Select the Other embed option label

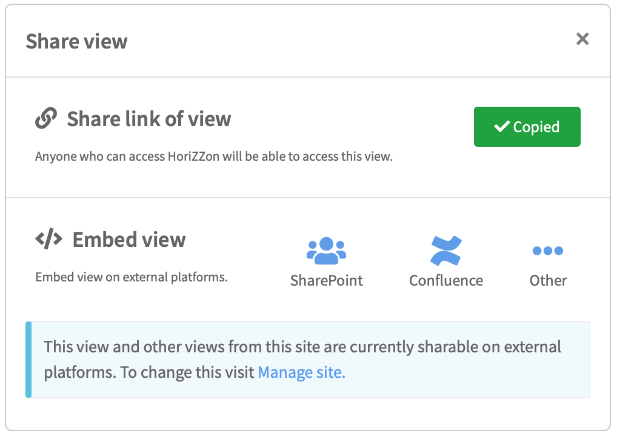pyautogui.click(x=548, y=281)
